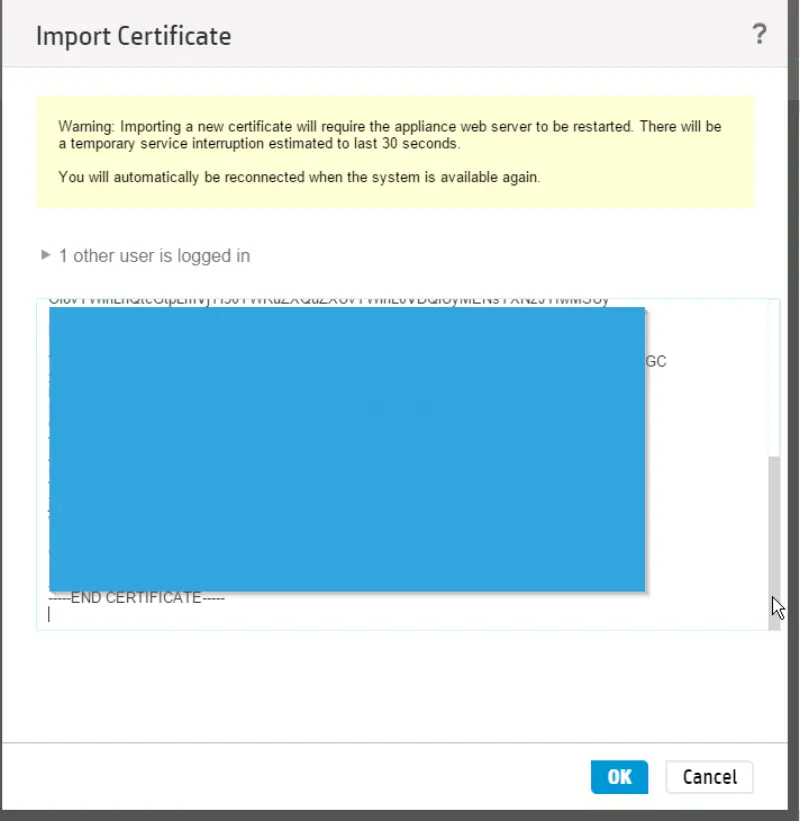Open help for Import Certificate dialog

(760, 34)
